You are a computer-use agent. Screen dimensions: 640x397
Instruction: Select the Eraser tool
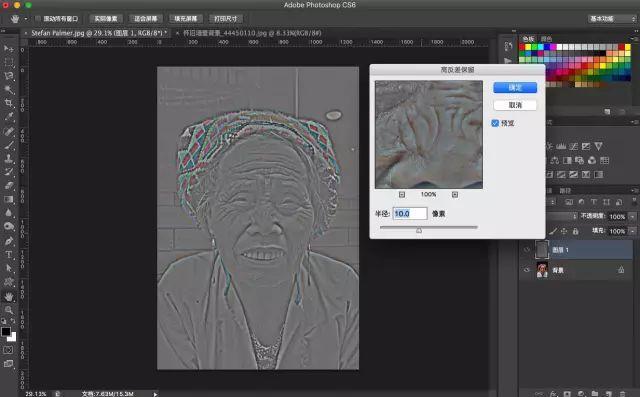click(9, 186)
